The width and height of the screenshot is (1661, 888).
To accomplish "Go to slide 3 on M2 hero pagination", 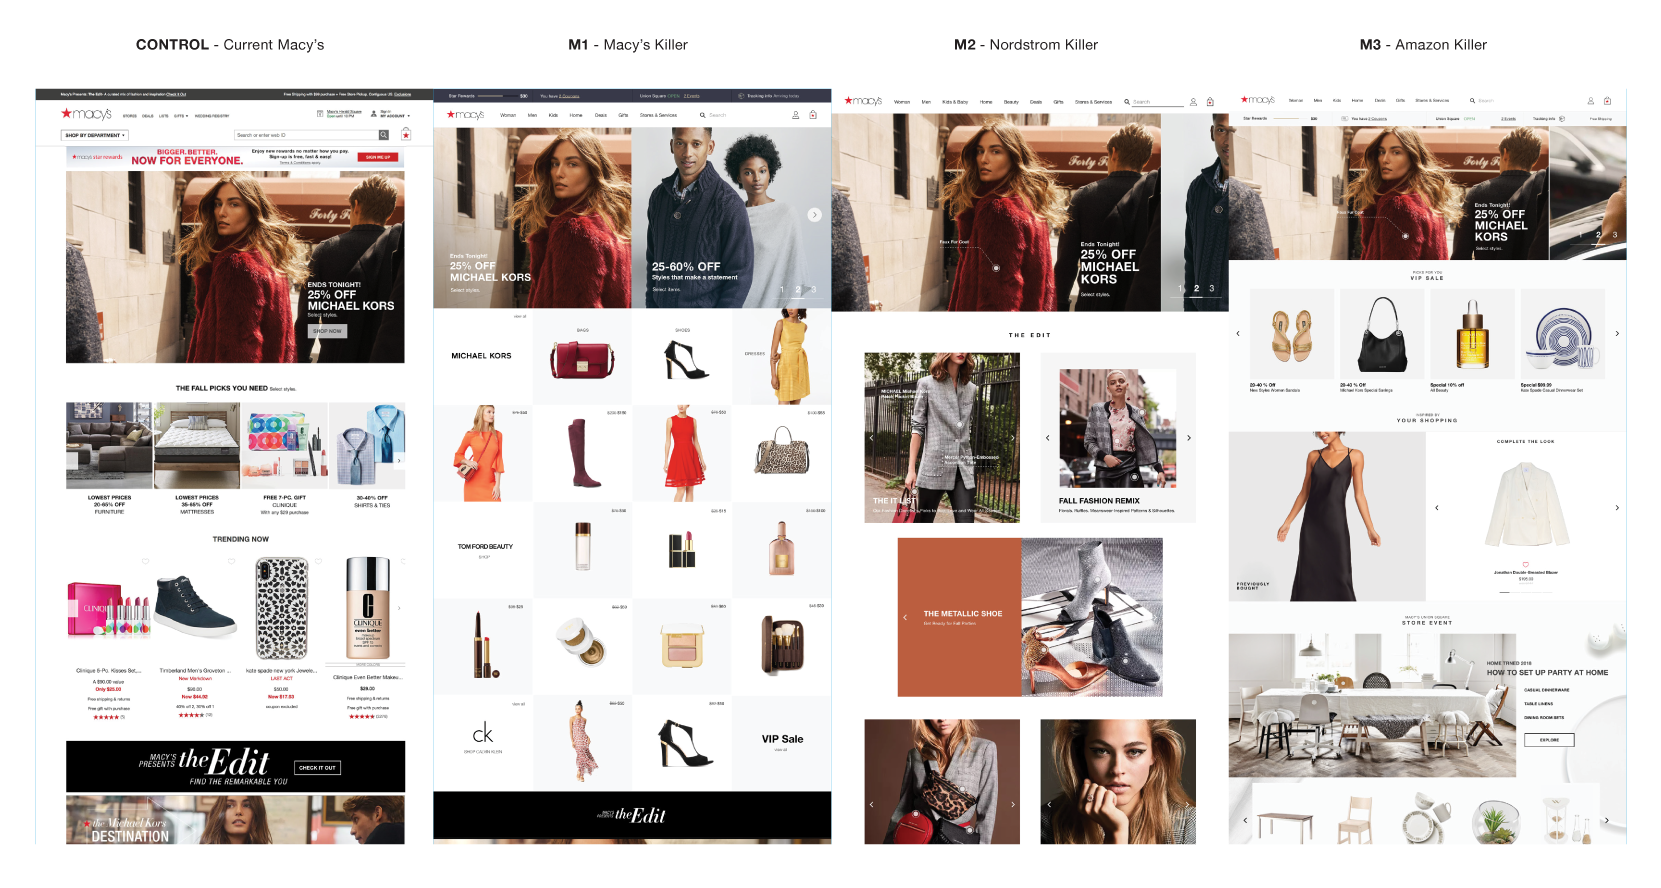I will click(x=1212, y=288).
